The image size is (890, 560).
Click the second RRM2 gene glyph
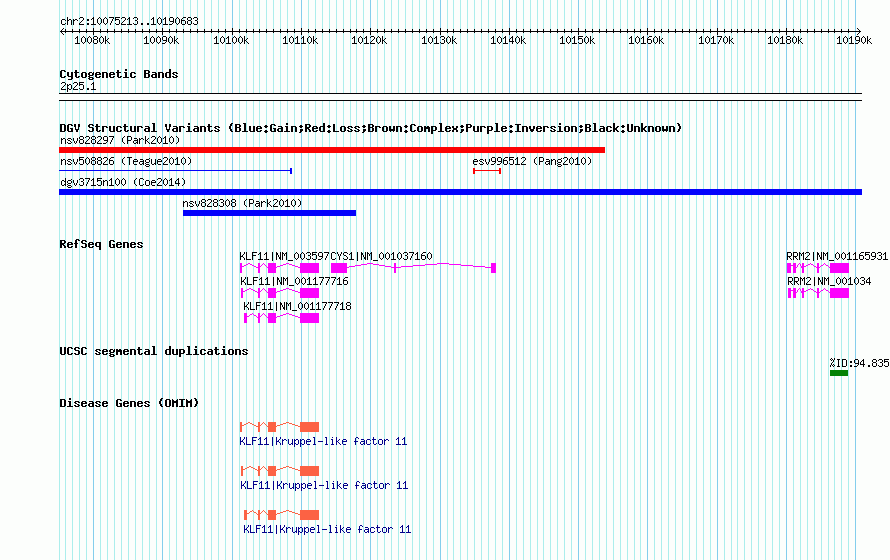click(818, 293)
